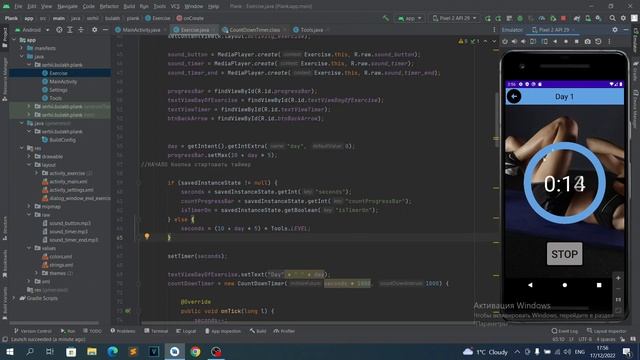640x360 pixels.
Task: Collapse the layout folder
Action: [29, 165]
